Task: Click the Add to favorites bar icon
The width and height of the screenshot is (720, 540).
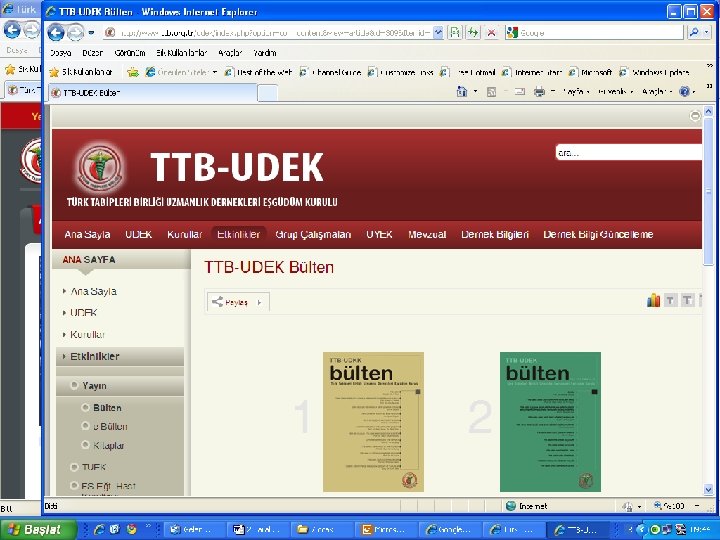Action: click(133, 72)
